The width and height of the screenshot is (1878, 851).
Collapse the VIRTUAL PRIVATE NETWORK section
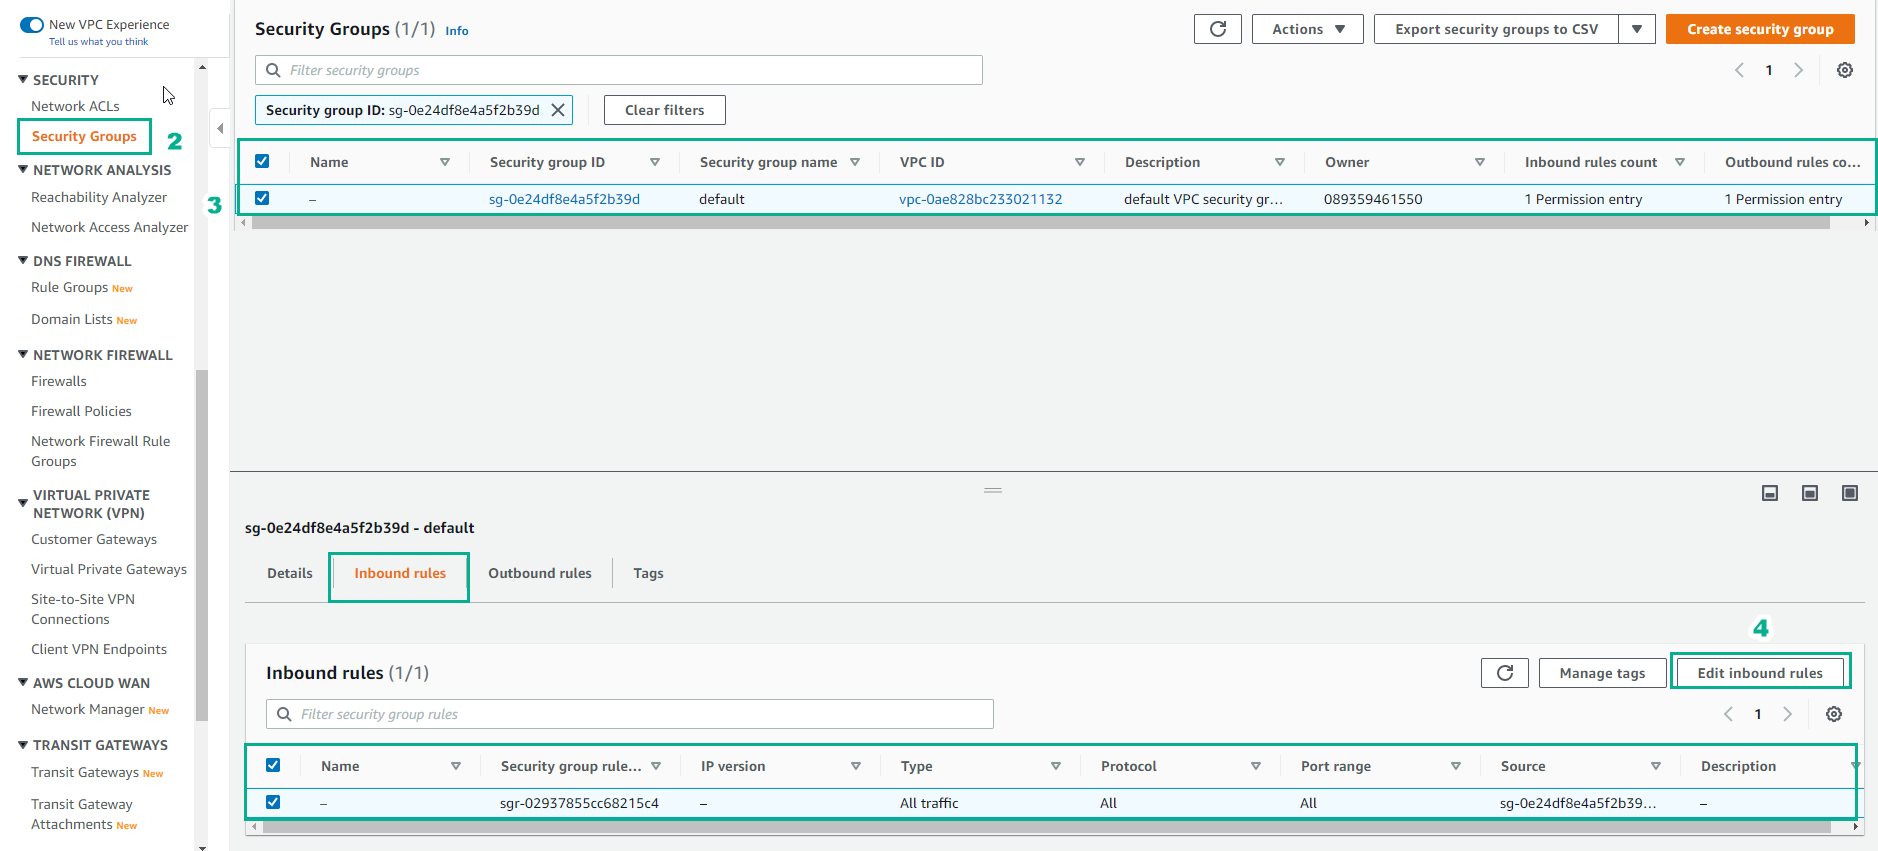23,503
